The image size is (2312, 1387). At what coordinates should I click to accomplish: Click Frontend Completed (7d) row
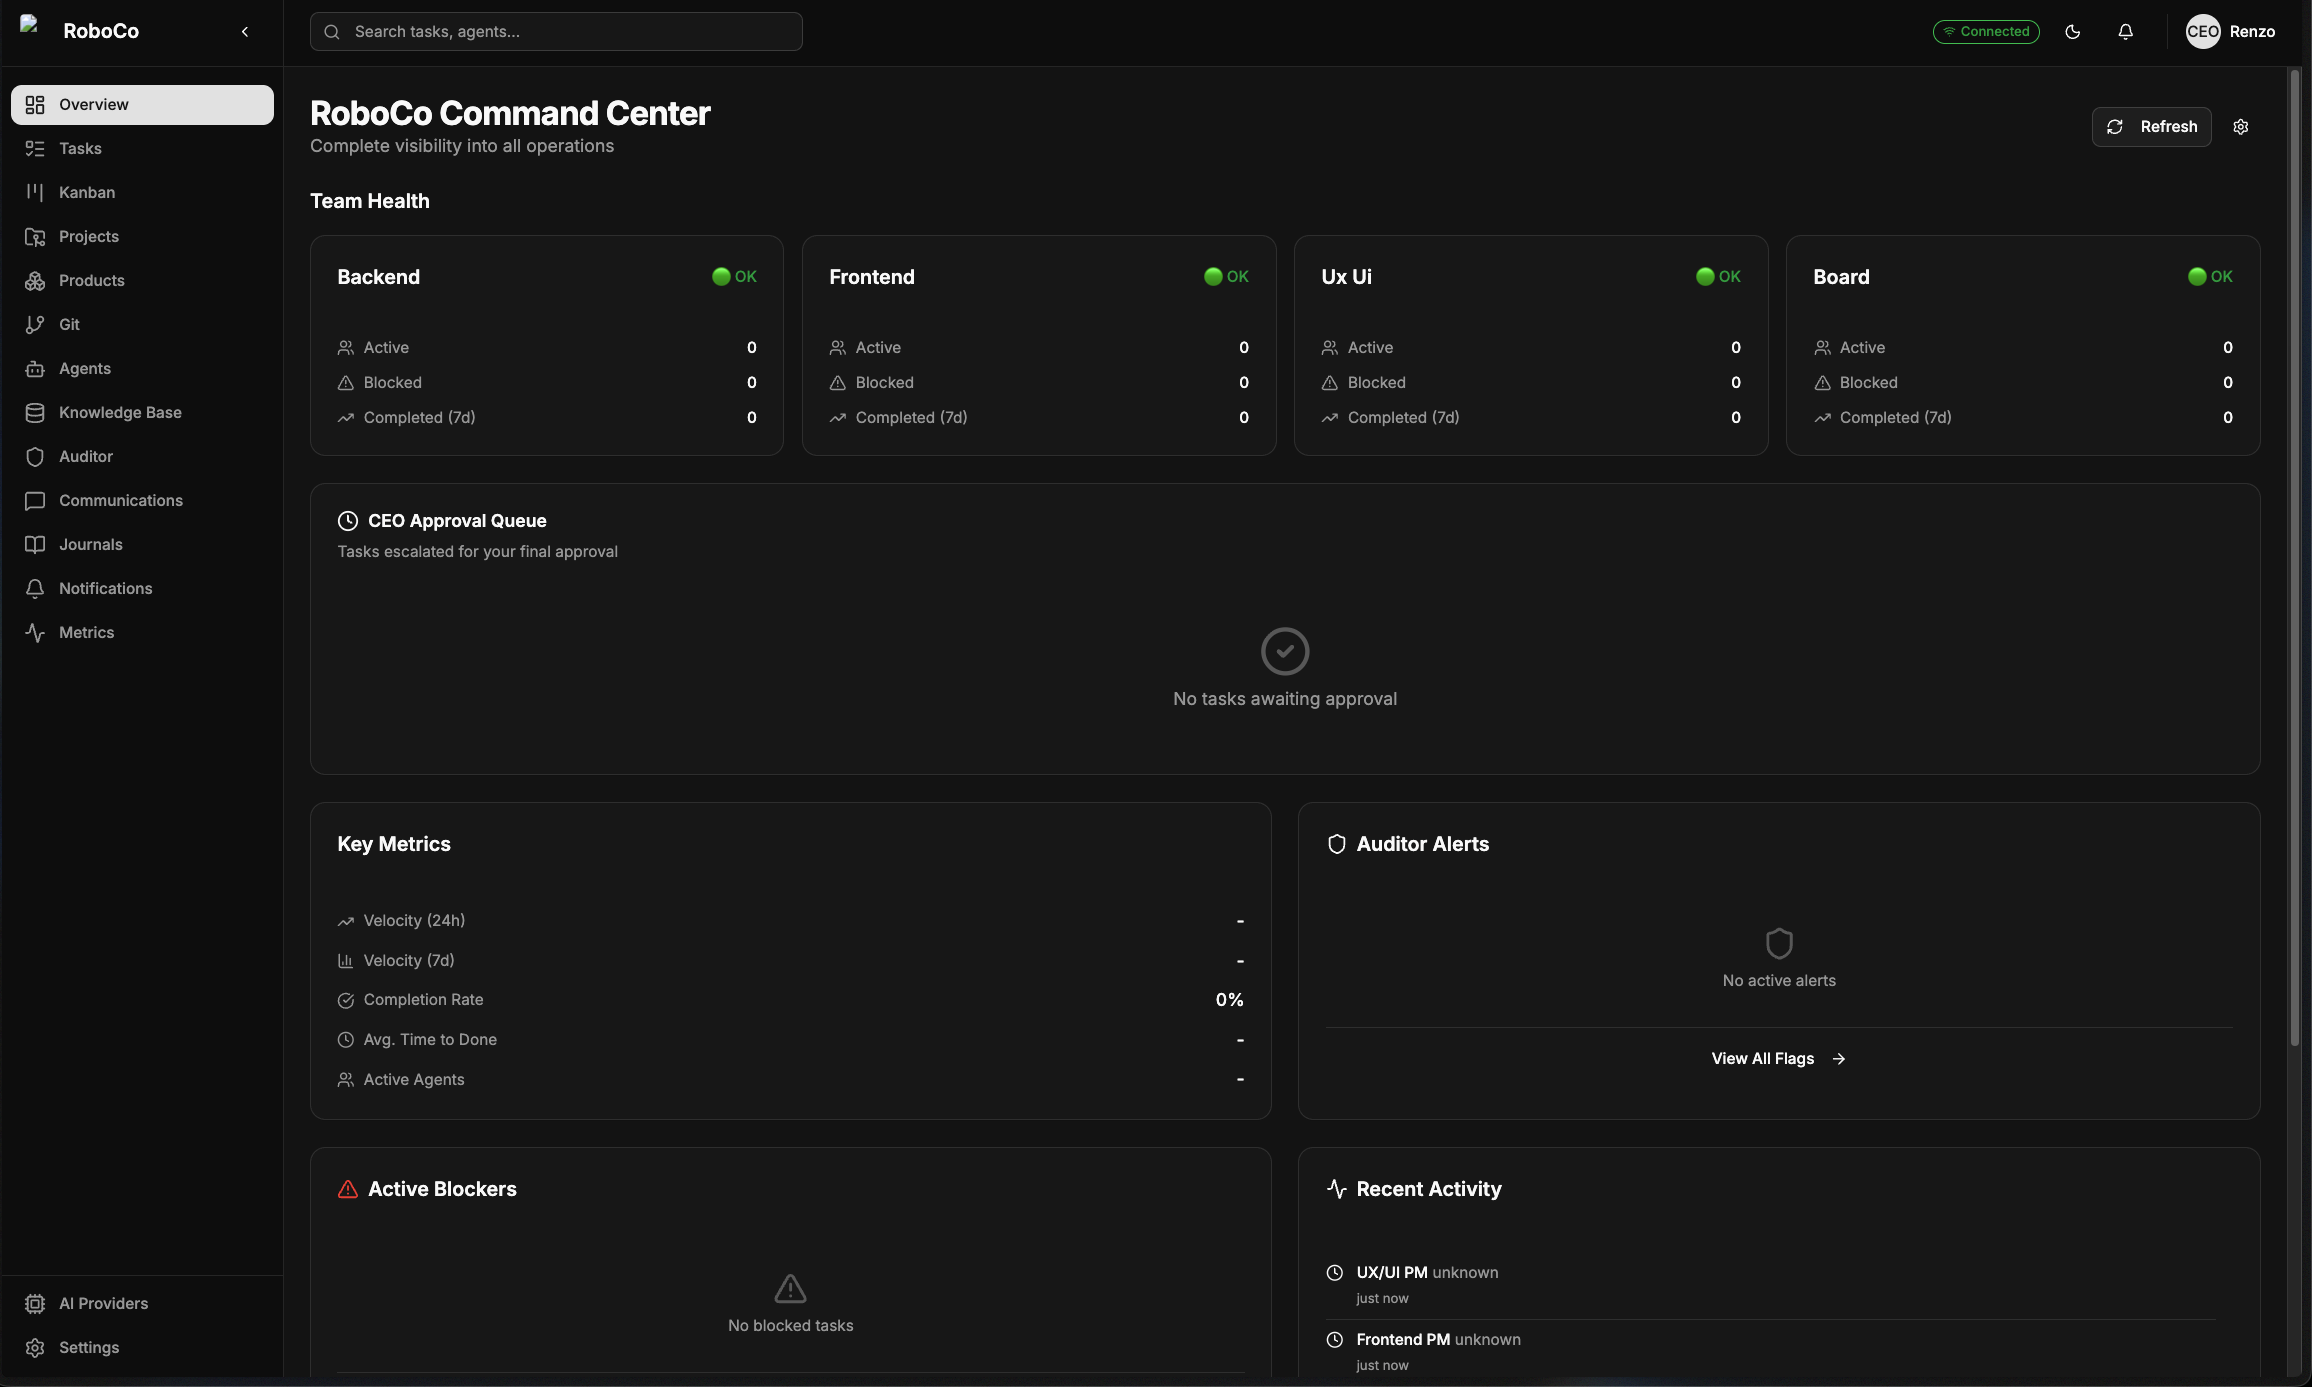click(1039, 418)
